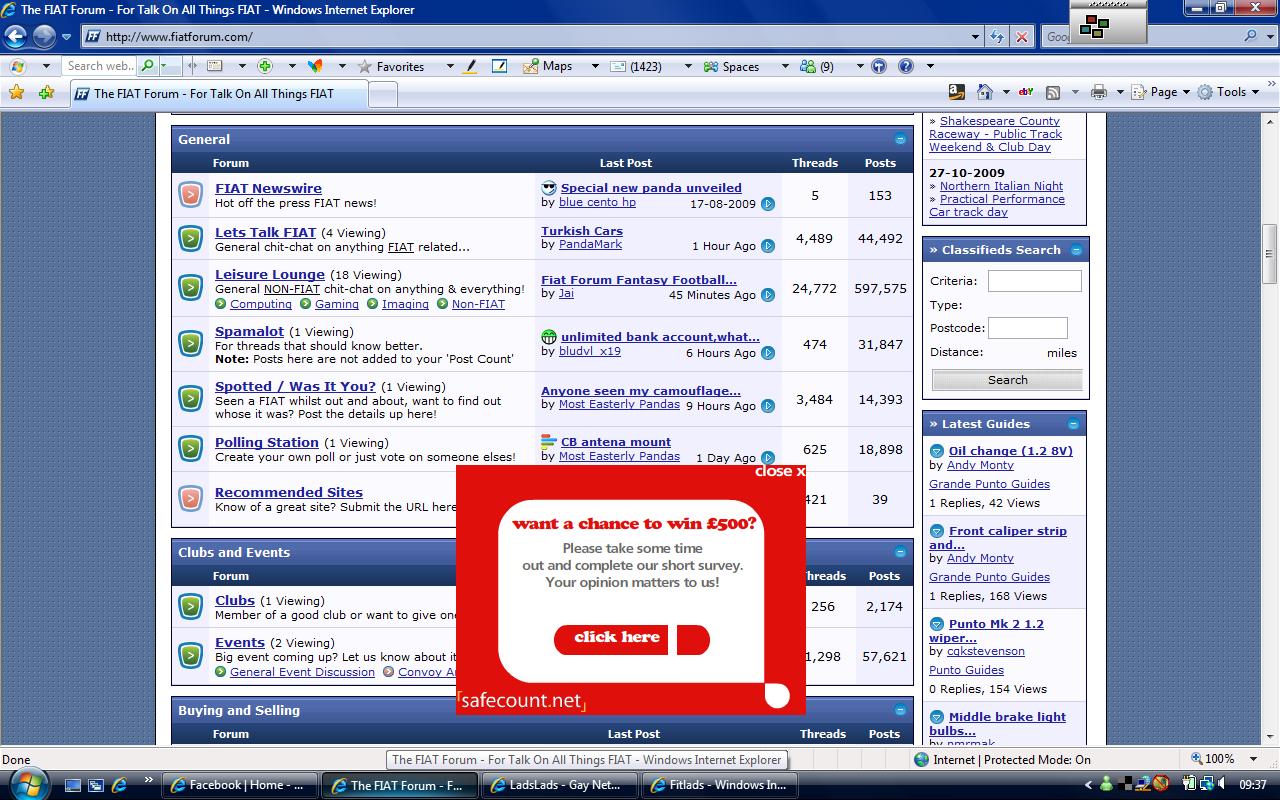The height and width of the screenshot is (800, 1280).
Task: Click the Leisure Lounge forum status icon
Action: [x=190, y=288]
